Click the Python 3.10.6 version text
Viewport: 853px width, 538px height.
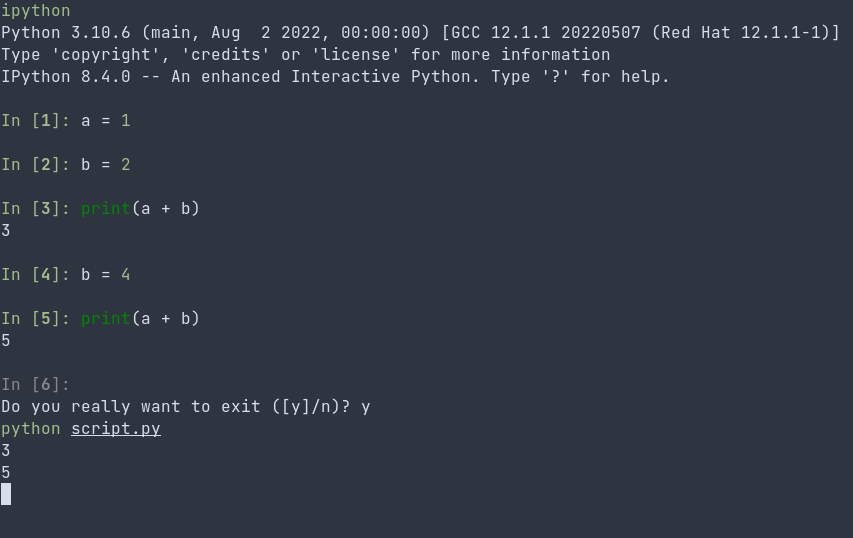(x=66, y=33)
